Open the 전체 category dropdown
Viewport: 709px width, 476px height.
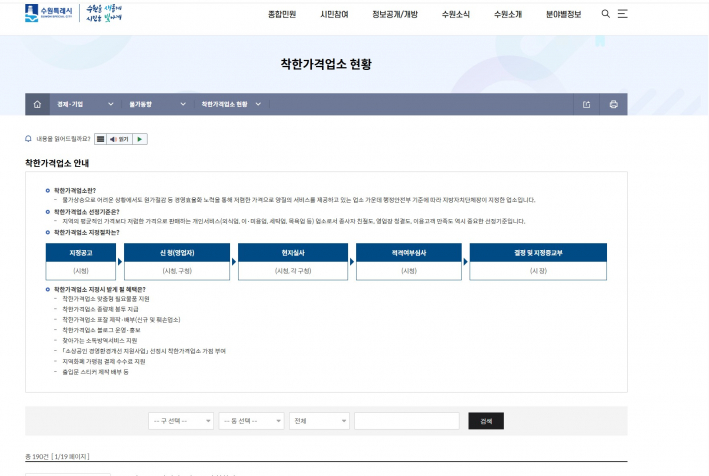click(x=319, y=421)
